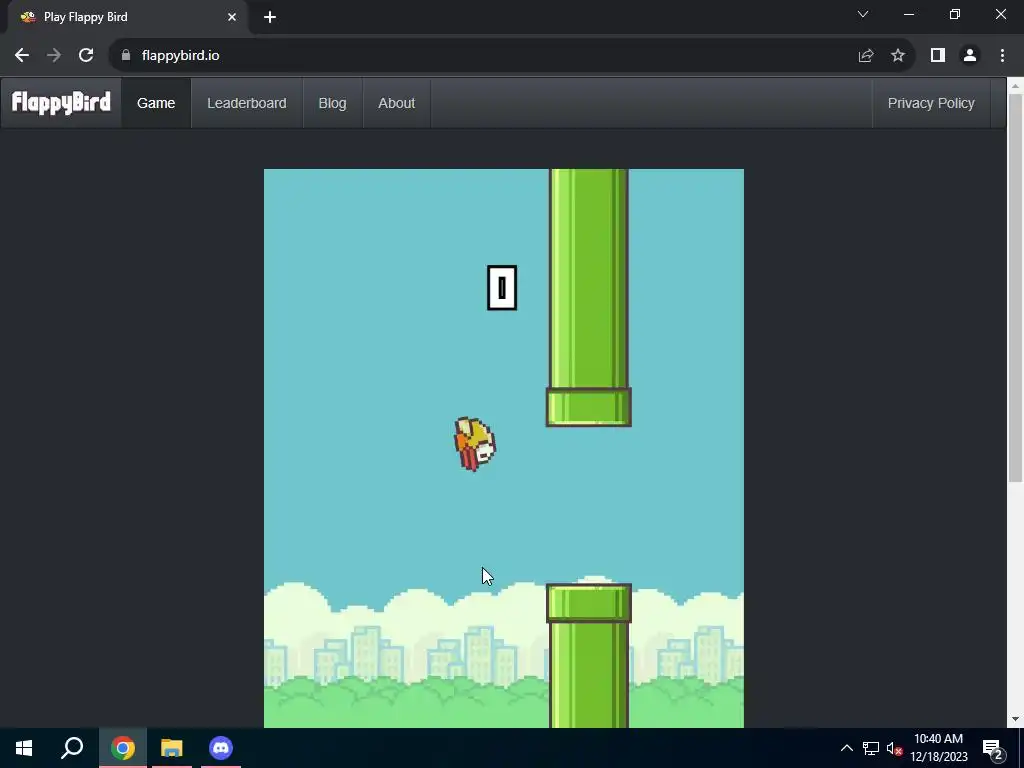Bookmark this tab with star icon
Image resolution: width=1024 pixels, height=768 pixels.
pos(898,56)
